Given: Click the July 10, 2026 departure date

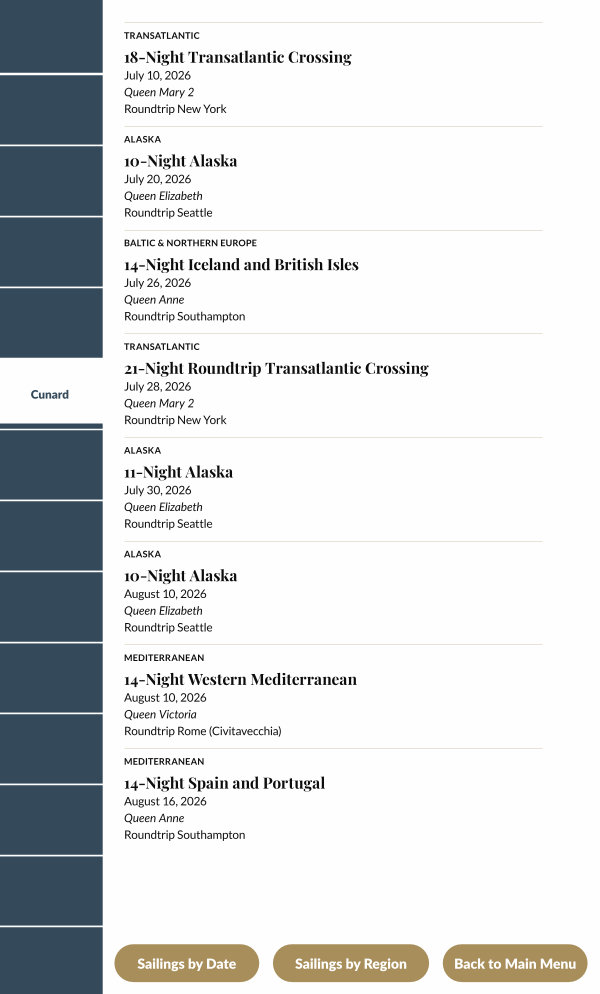Looking at the screenshot, I should click(157, 75).
